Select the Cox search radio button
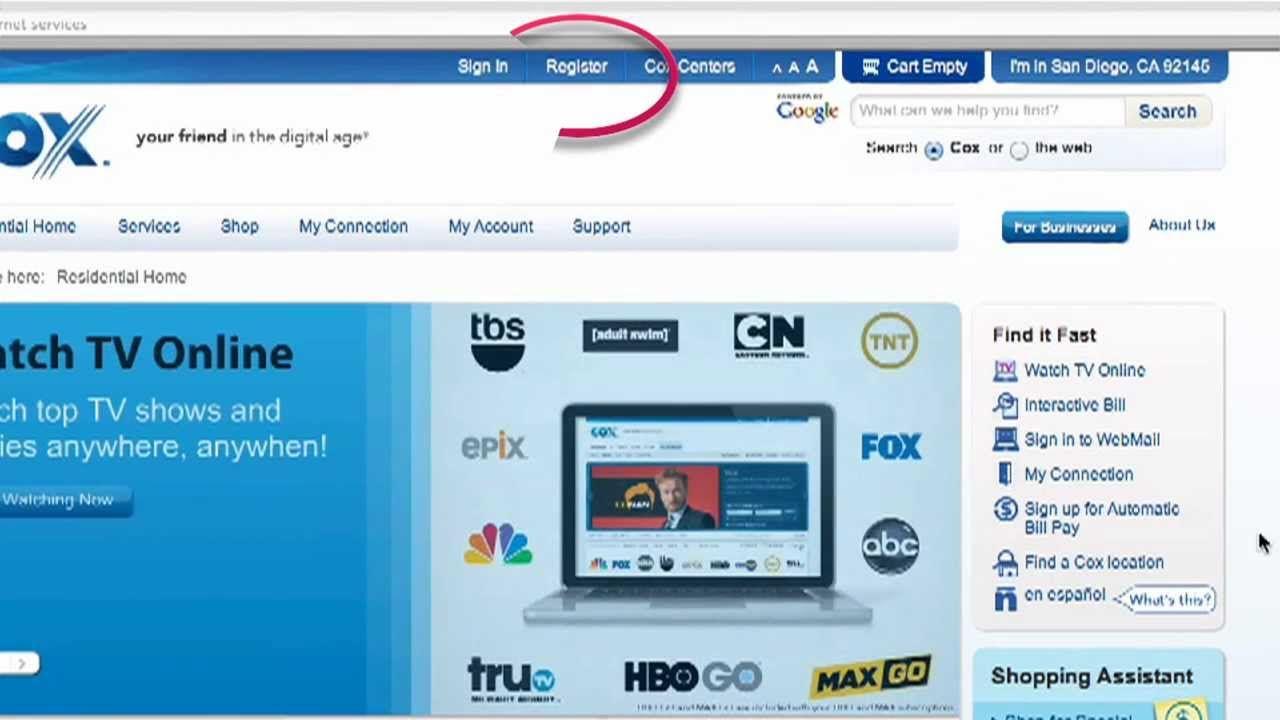This screenshot has height=720, width=1280. coord(934,150)
